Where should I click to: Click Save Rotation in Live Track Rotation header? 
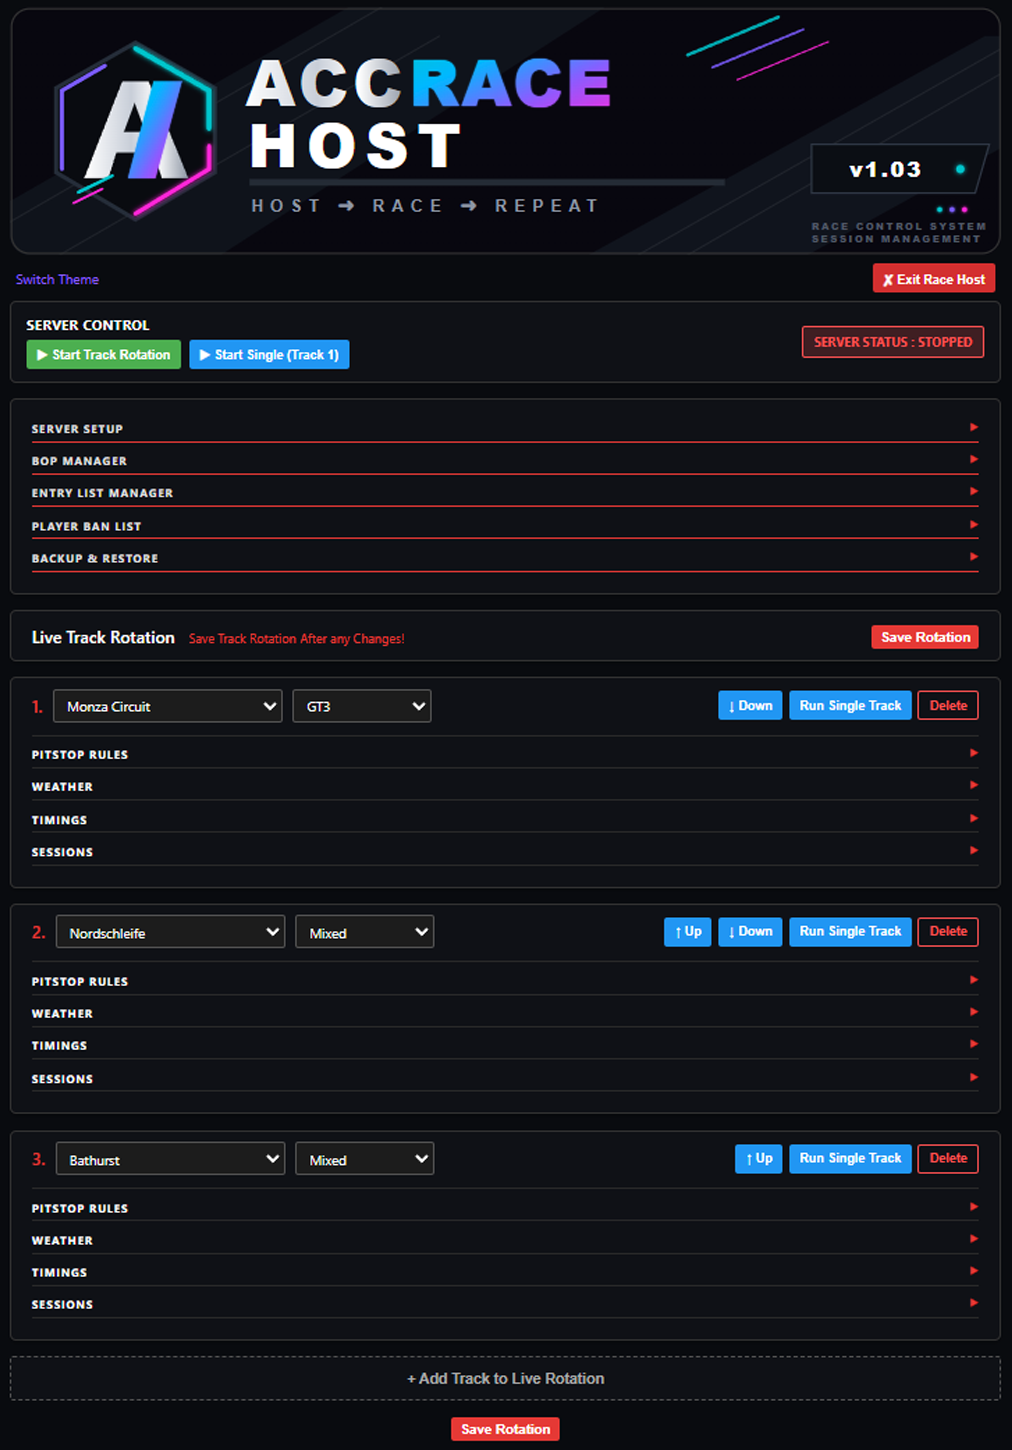click(x=925, y=637)
